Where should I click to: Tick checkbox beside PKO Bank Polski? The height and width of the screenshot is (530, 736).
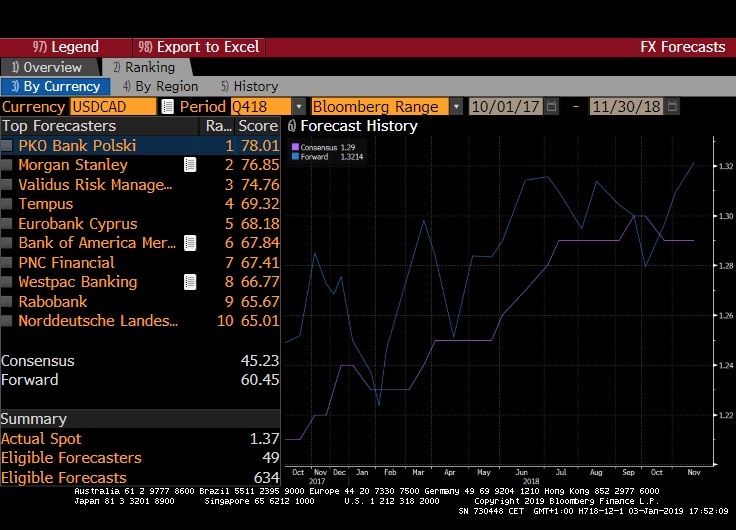[x=7, y=146]
